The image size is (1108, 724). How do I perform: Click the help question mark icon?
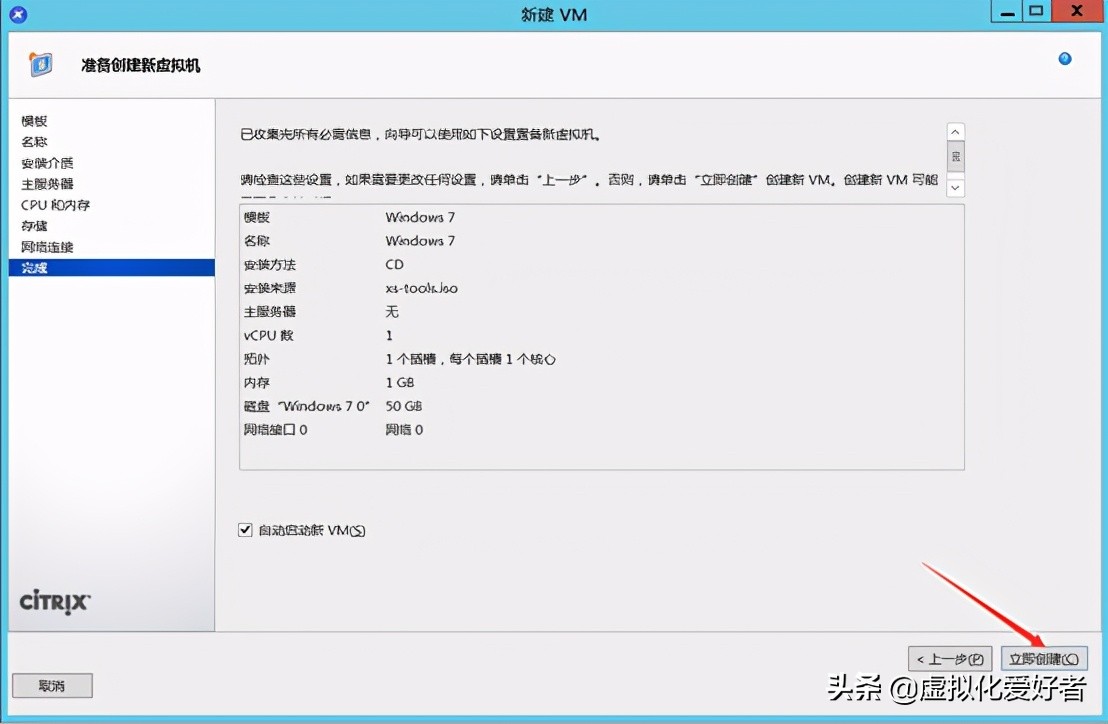click(x=1064, y=59)
